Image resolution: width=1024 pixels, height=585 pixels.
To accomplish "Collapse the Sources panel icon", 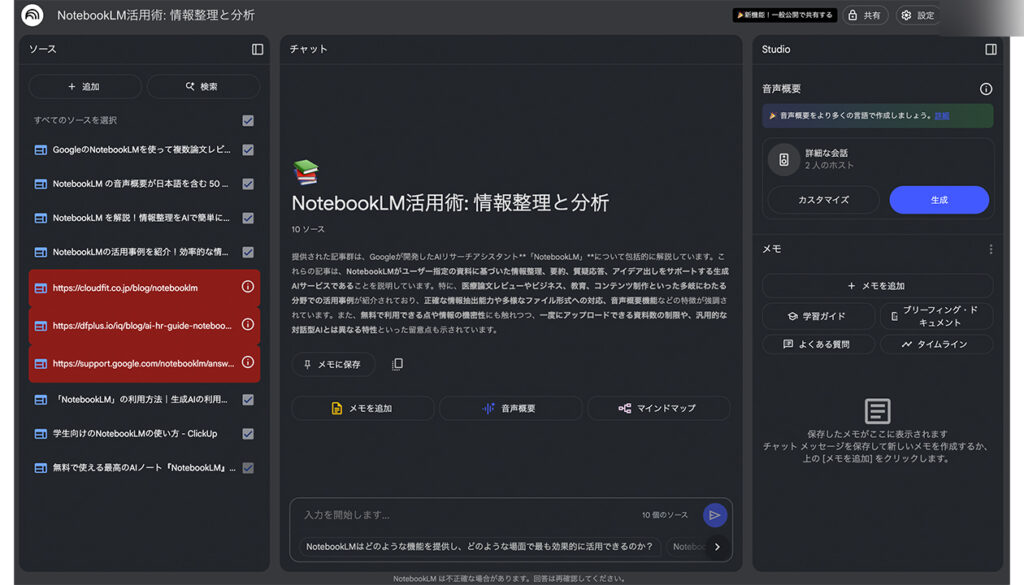I will click(x=257, y=50).
